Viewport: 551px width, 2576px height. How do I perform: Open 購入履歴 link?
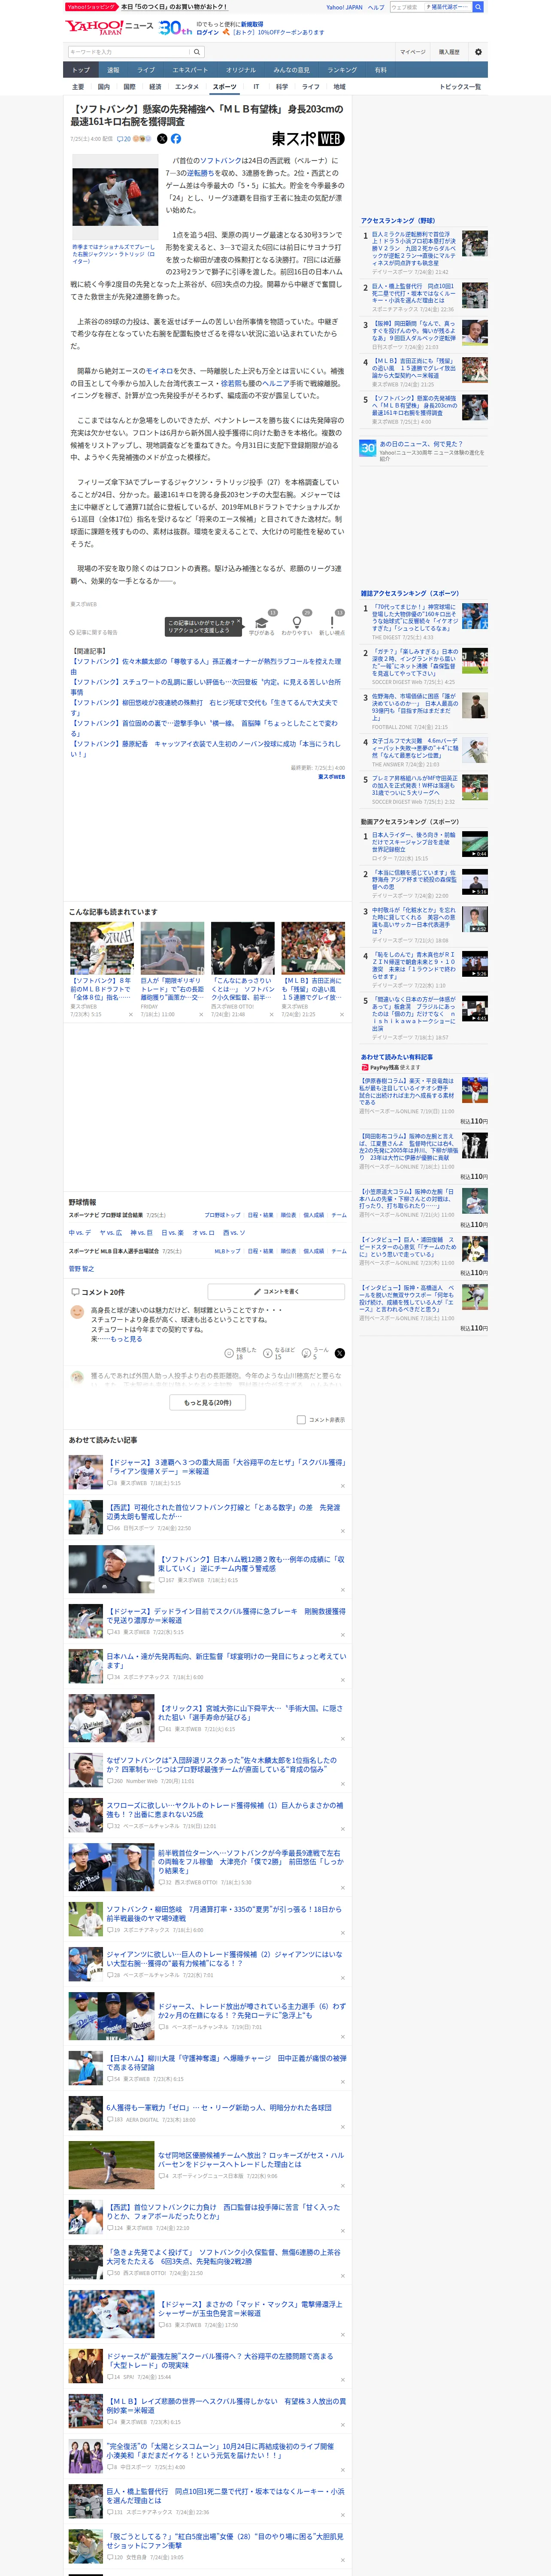[x=449, y=52]
